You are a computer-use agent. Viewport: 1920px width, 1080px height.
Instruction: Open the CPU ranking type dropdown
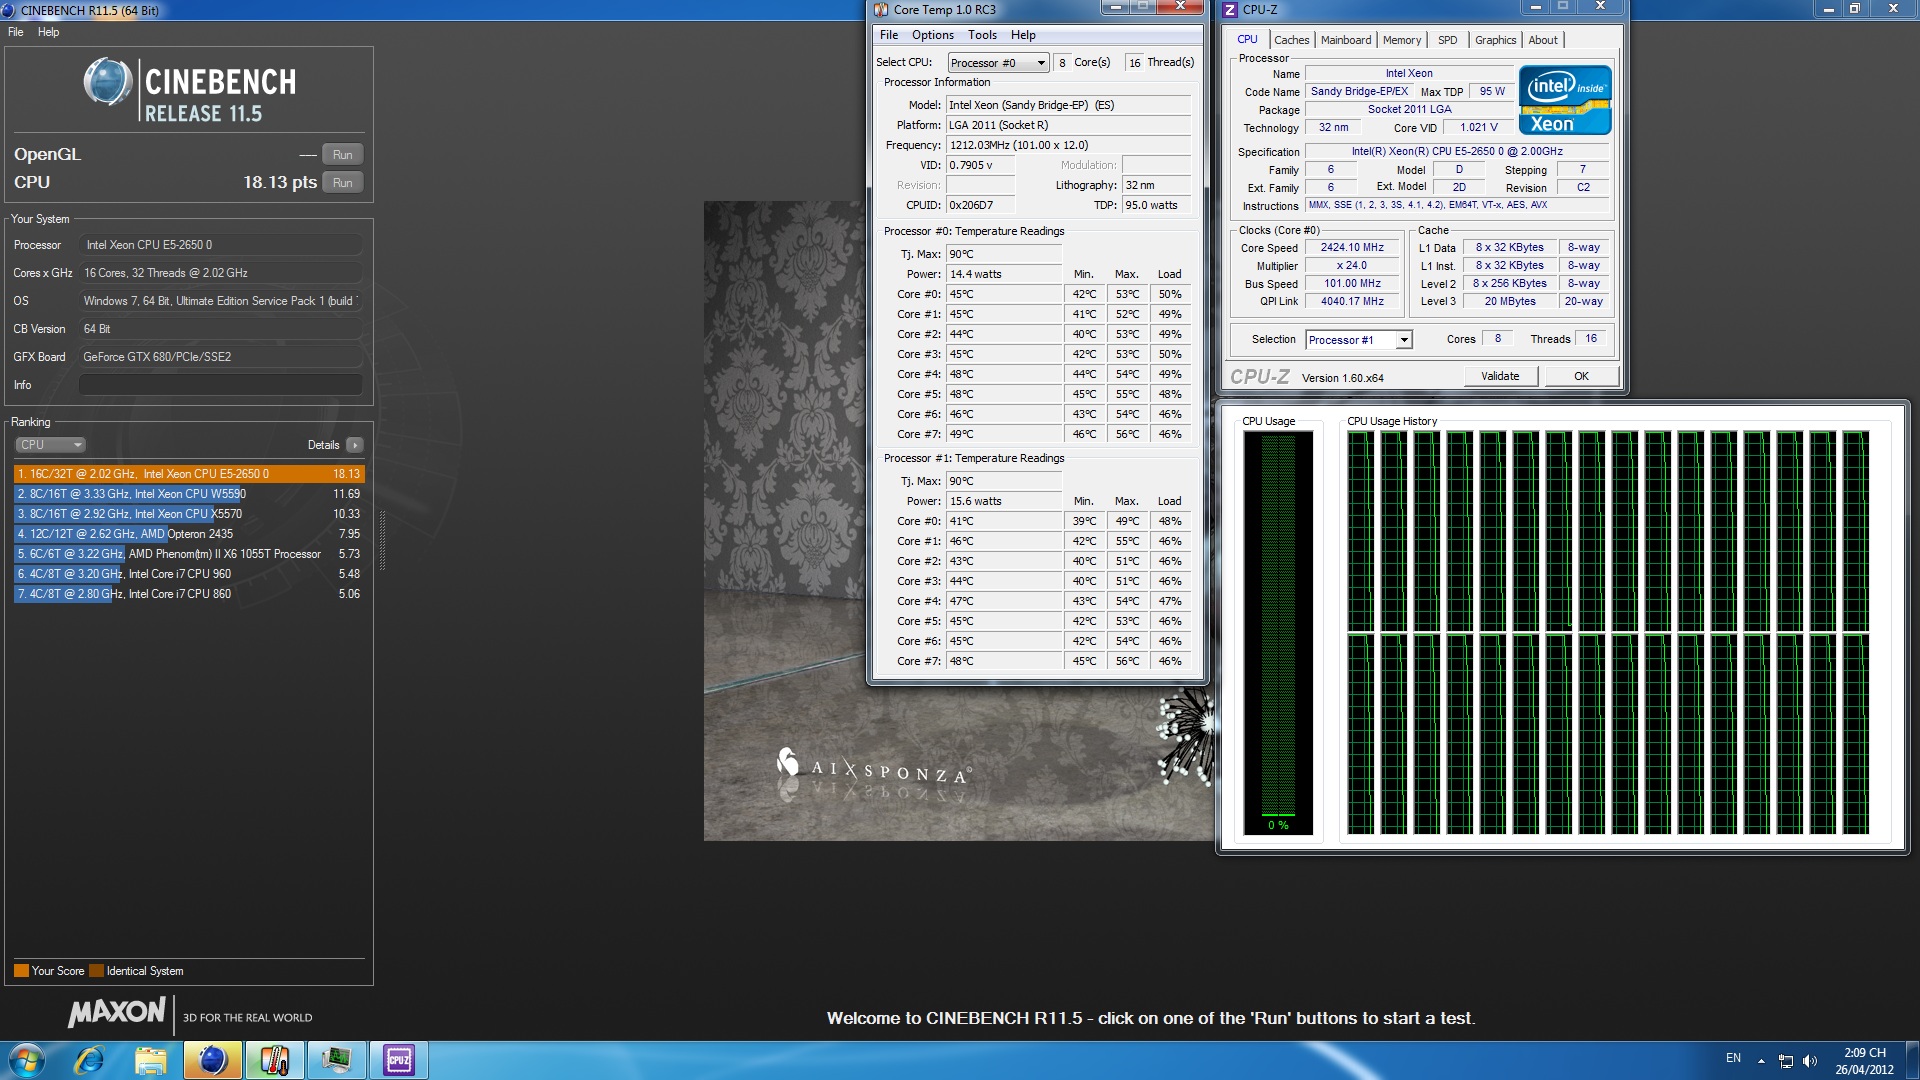coord(50,445)
